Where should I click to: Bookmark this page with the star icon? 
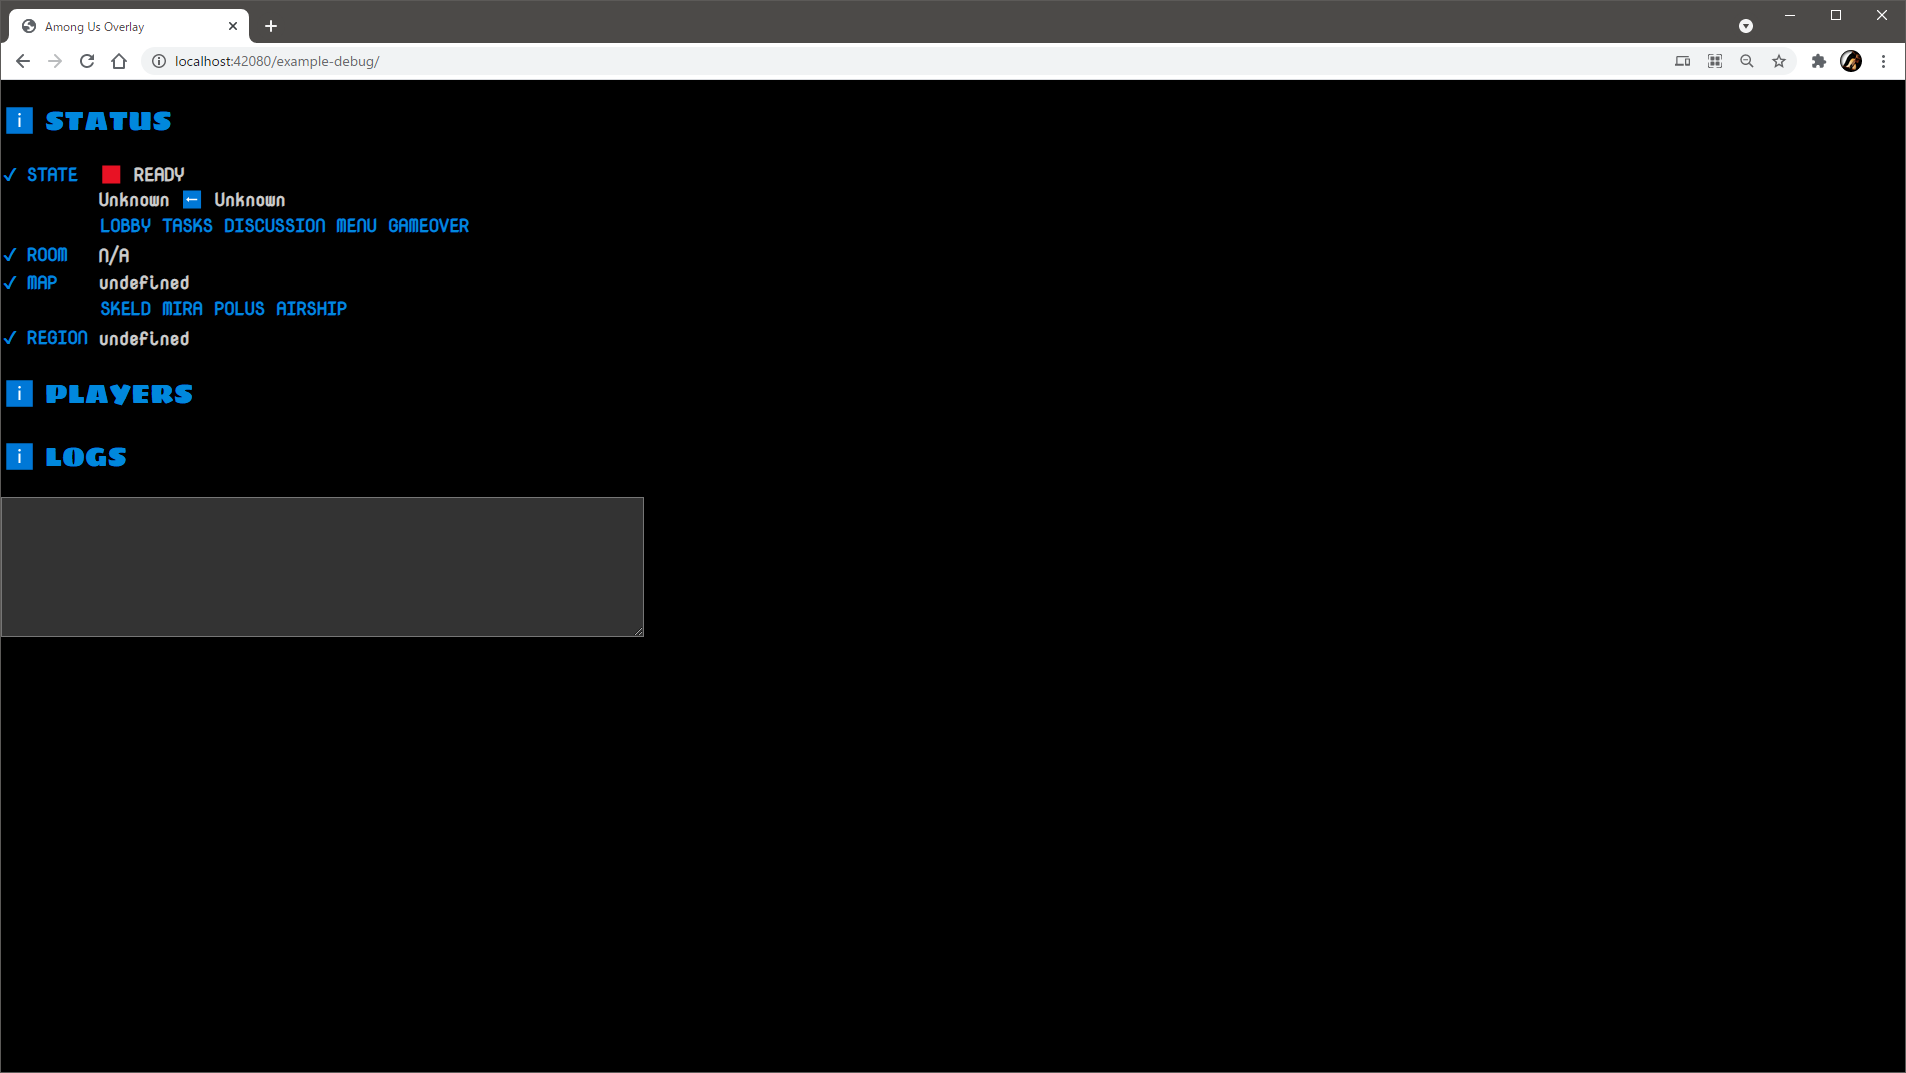pos(1779,61)
